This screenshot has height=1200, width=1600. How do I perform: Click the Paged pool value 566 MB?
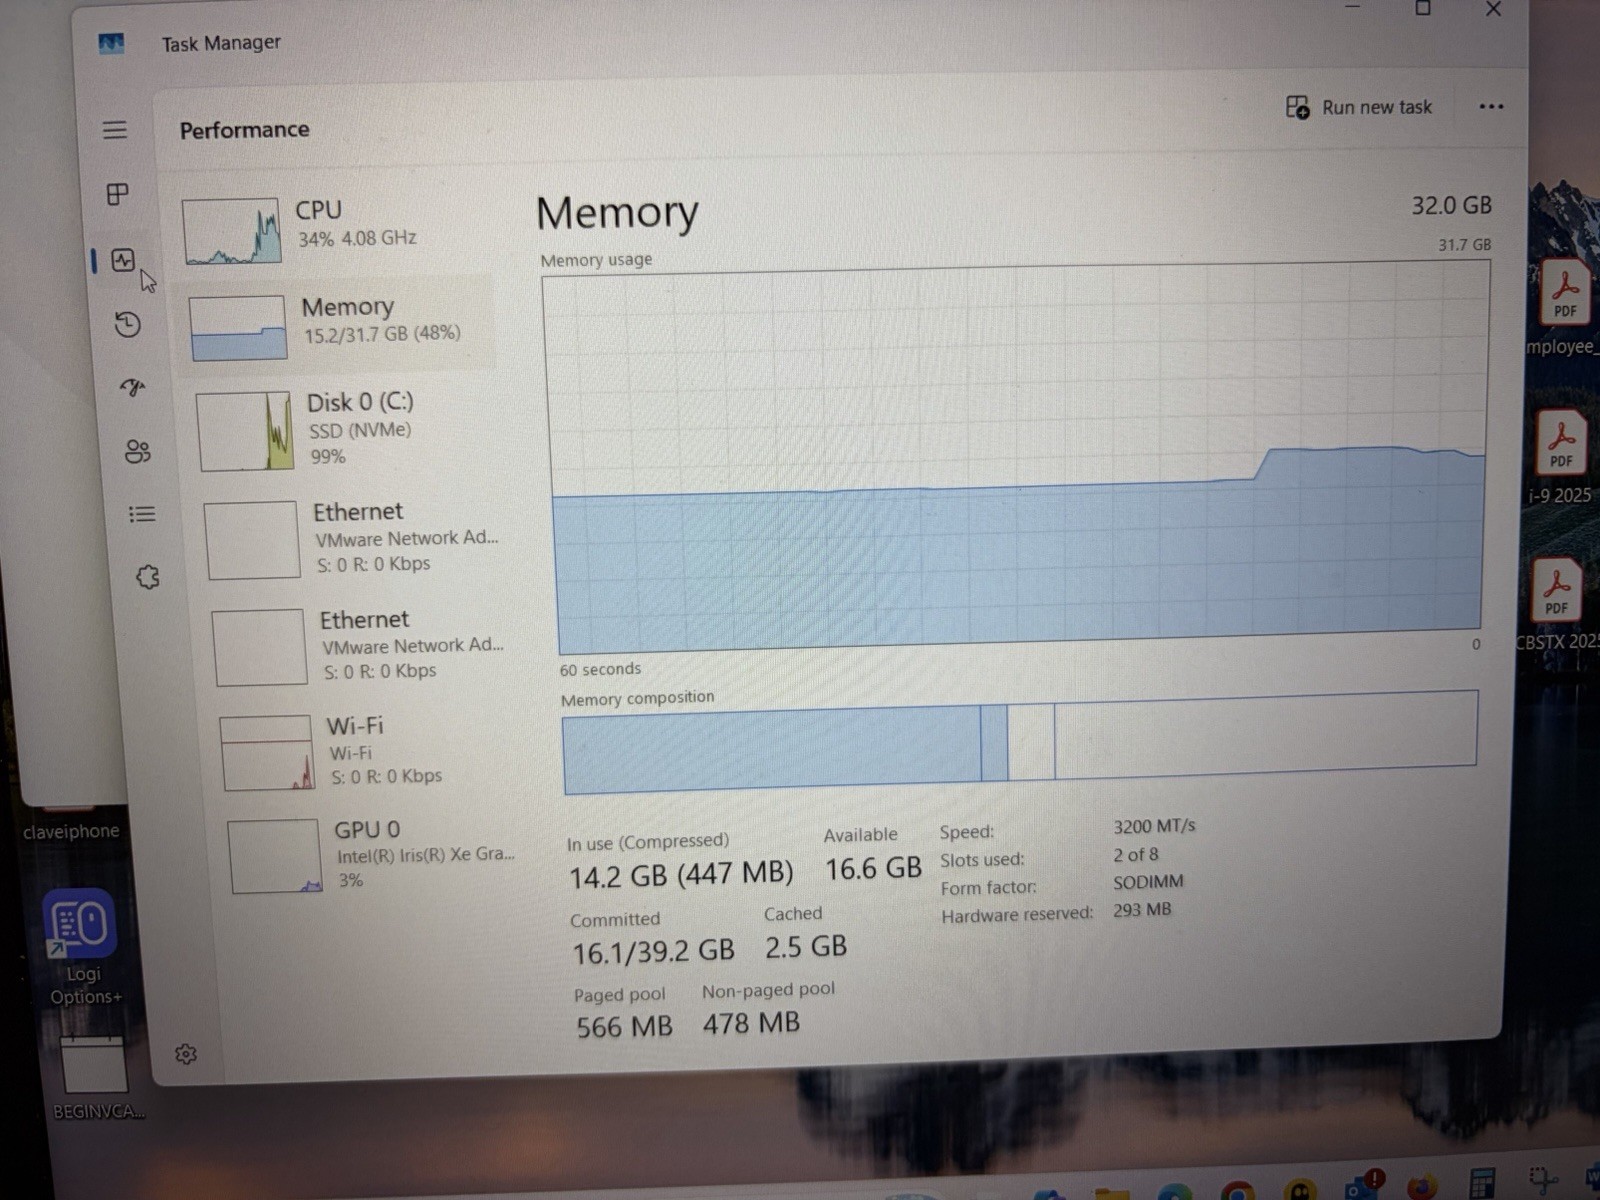[624, 1027]
